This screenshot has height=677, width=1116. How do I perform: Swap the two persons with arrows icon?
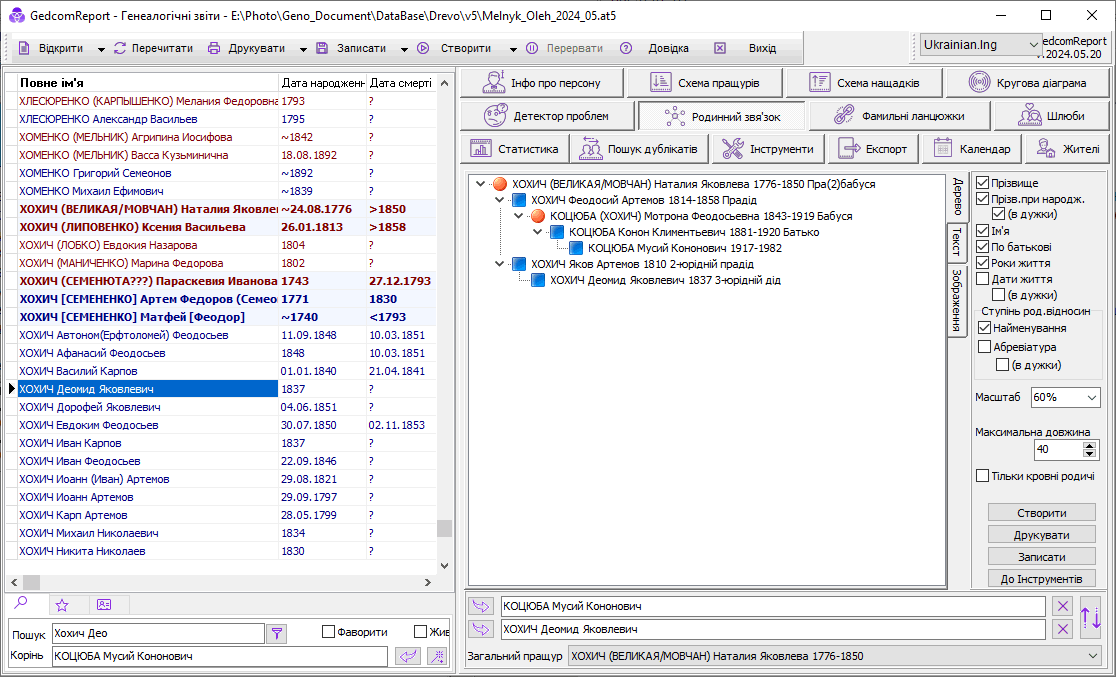[1091, 617]
